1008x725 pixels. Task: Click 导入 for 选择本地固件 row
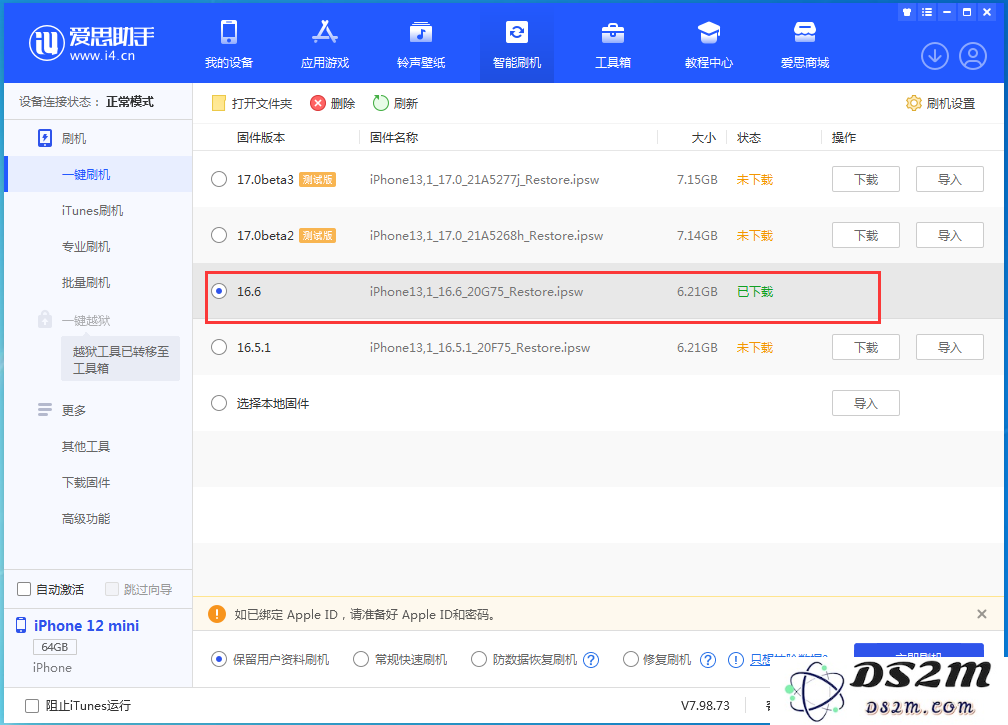point(865,403)
